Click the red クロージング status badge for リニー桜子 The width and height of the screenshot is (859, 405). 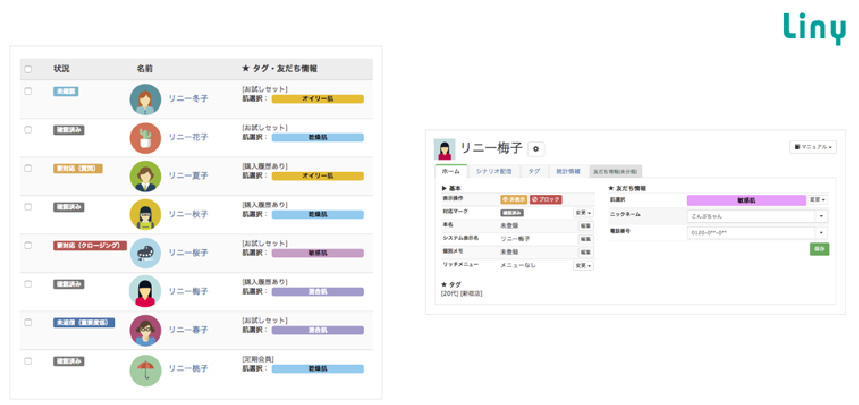coord(90,246)
